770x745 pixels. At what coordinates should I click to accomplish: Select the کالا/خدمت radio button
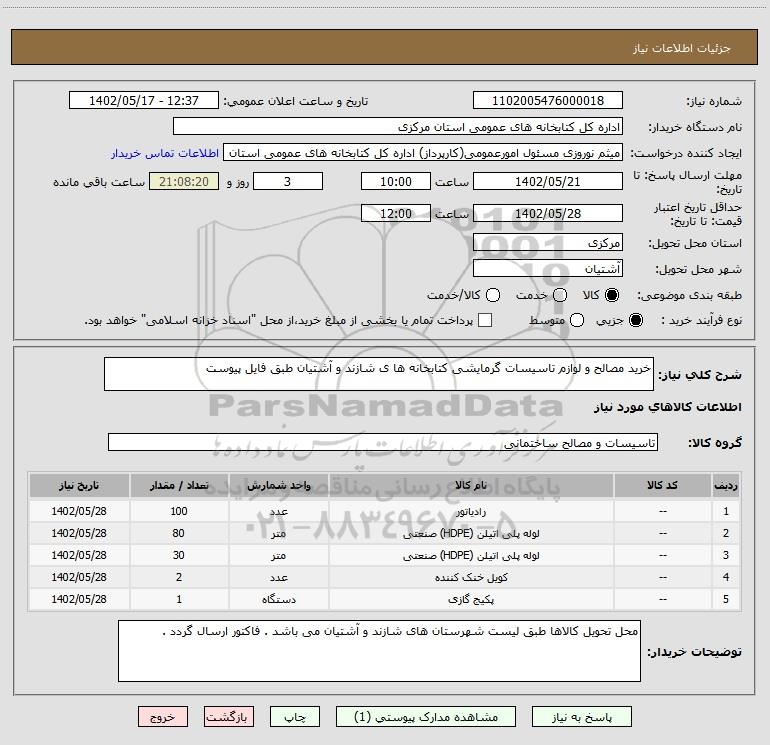point(493,295)
